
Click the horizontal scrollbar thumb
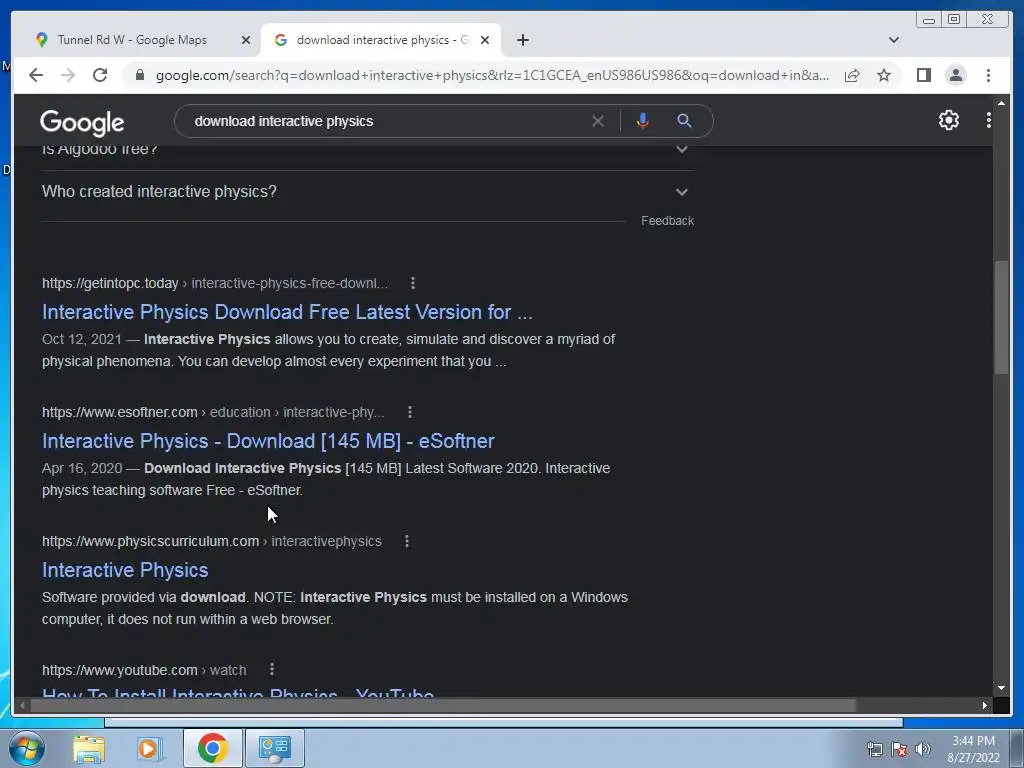point(443,705)
